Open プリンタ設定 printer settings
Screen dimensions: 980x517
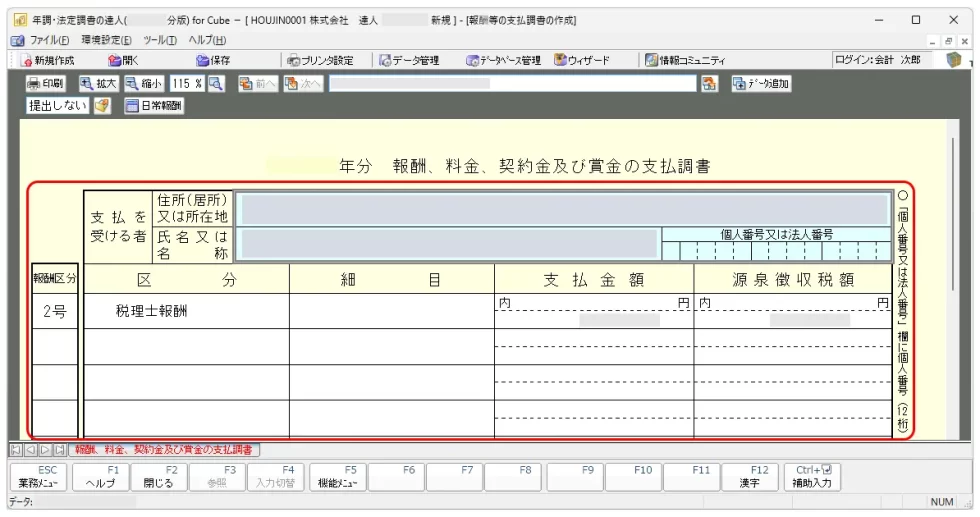(320, 61)
